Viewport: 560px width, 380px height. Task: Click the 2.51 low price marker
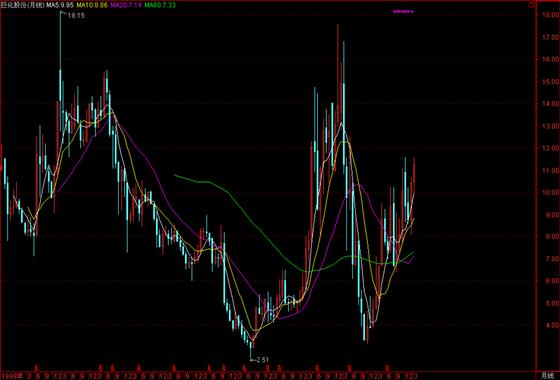262,360
